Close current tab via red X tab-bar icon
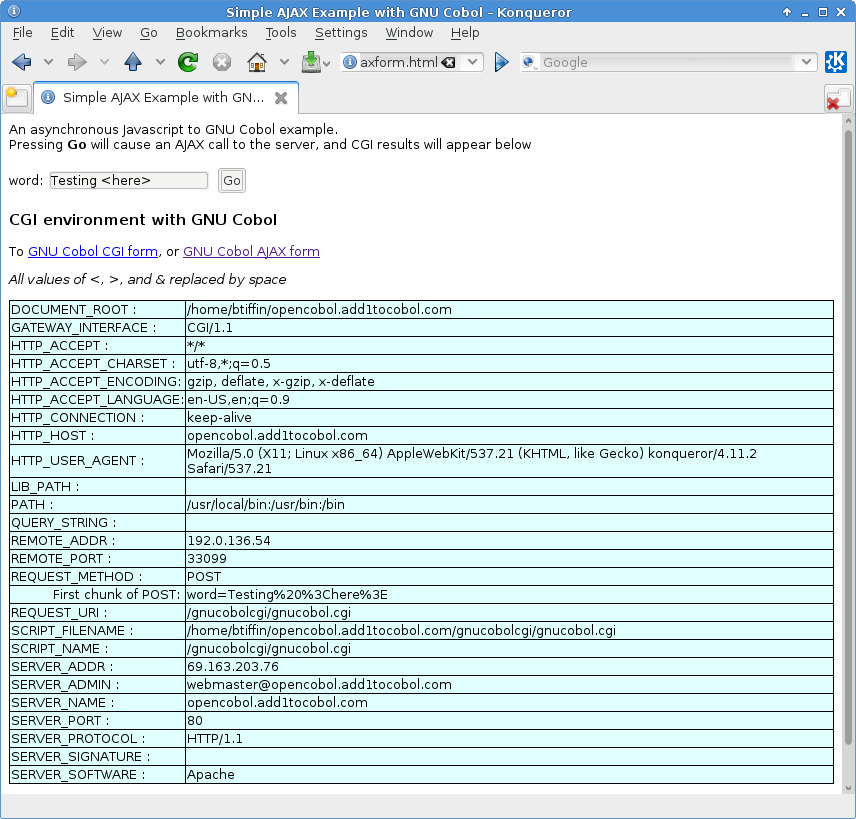The image size is (856, 819). point(837,99)
